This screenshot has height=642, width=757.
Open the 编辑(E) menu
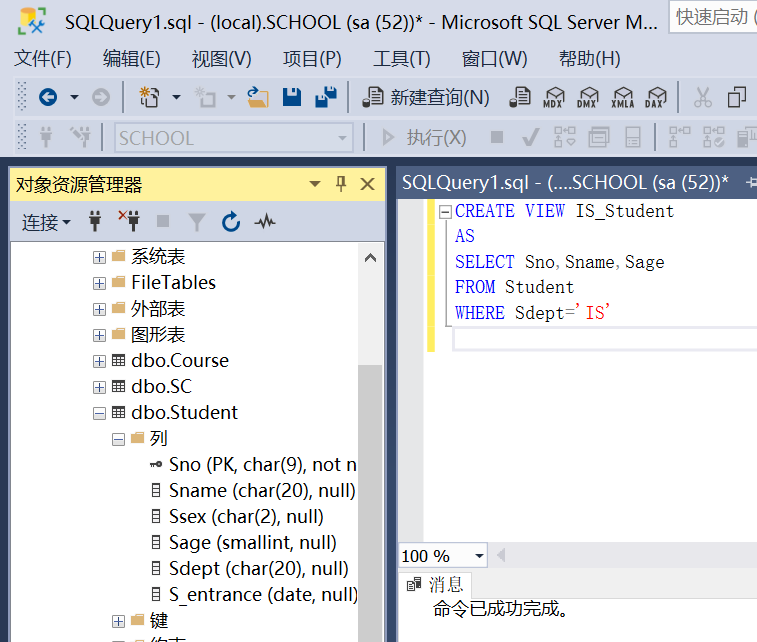131,59
